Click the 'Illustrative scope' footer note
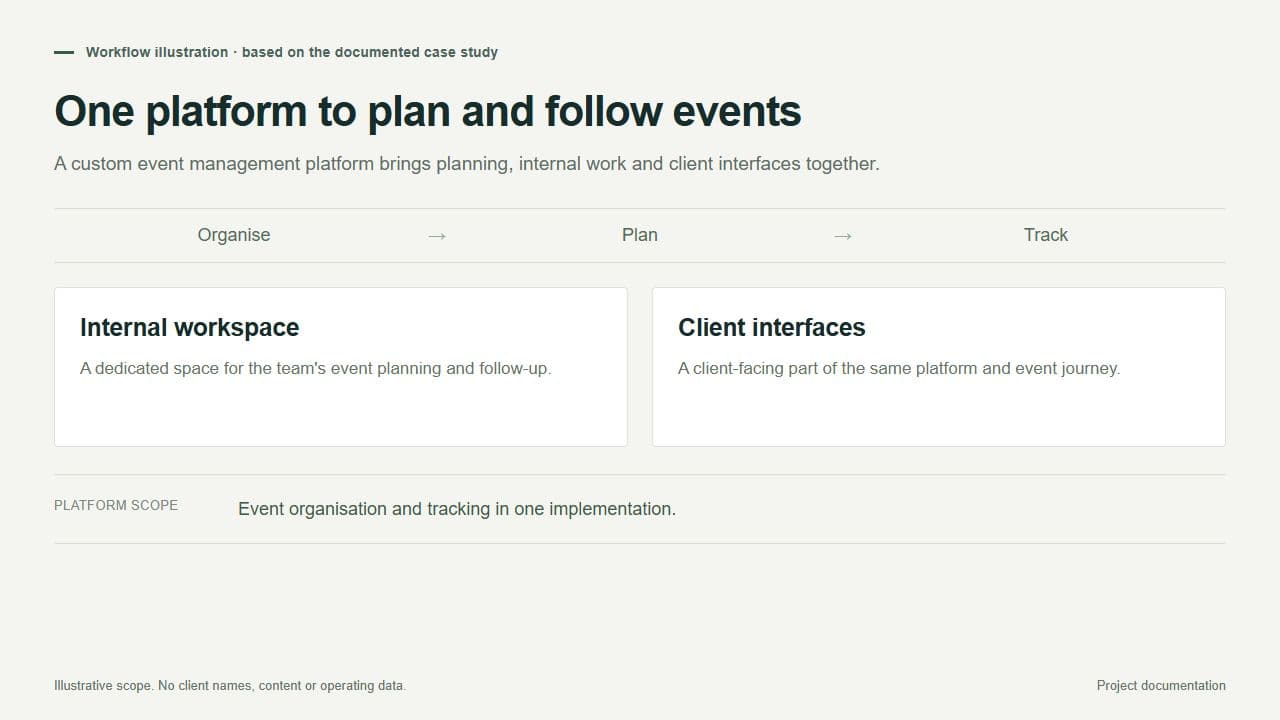Viewport: 1280px width, 720px height. point(230,686)
